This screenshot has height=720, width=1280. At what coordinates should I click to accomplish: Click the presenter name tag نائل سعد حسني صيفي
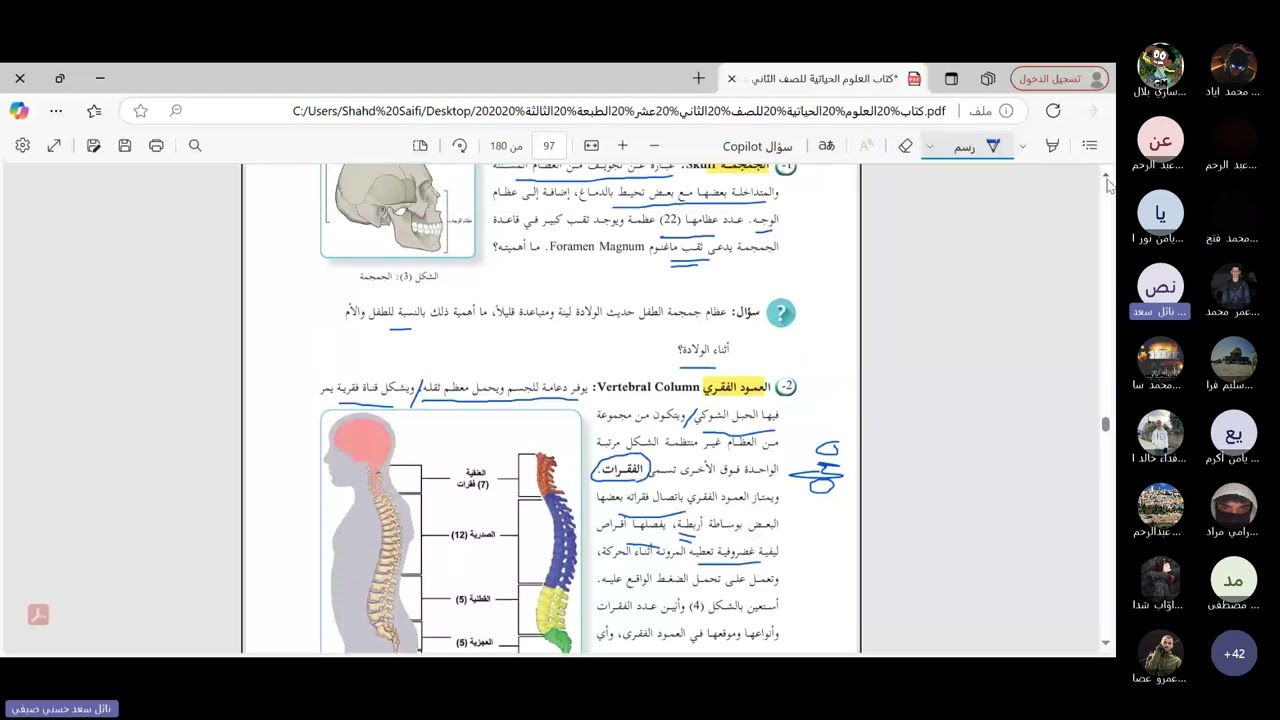61,709
